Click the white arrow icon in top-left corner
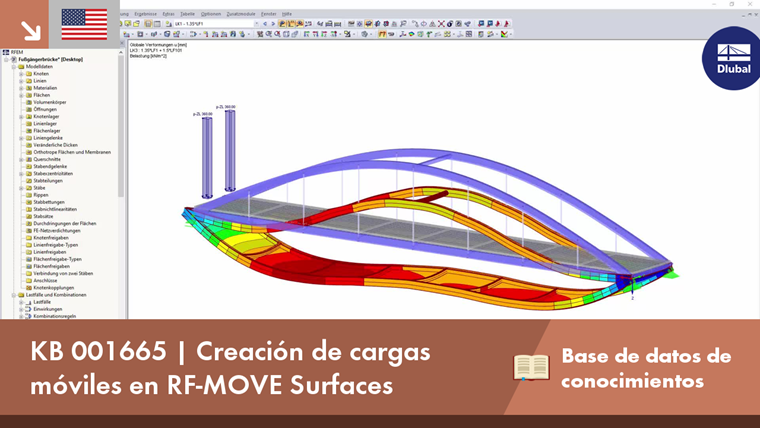The image size is (760, 428). (x=31, y=31)
